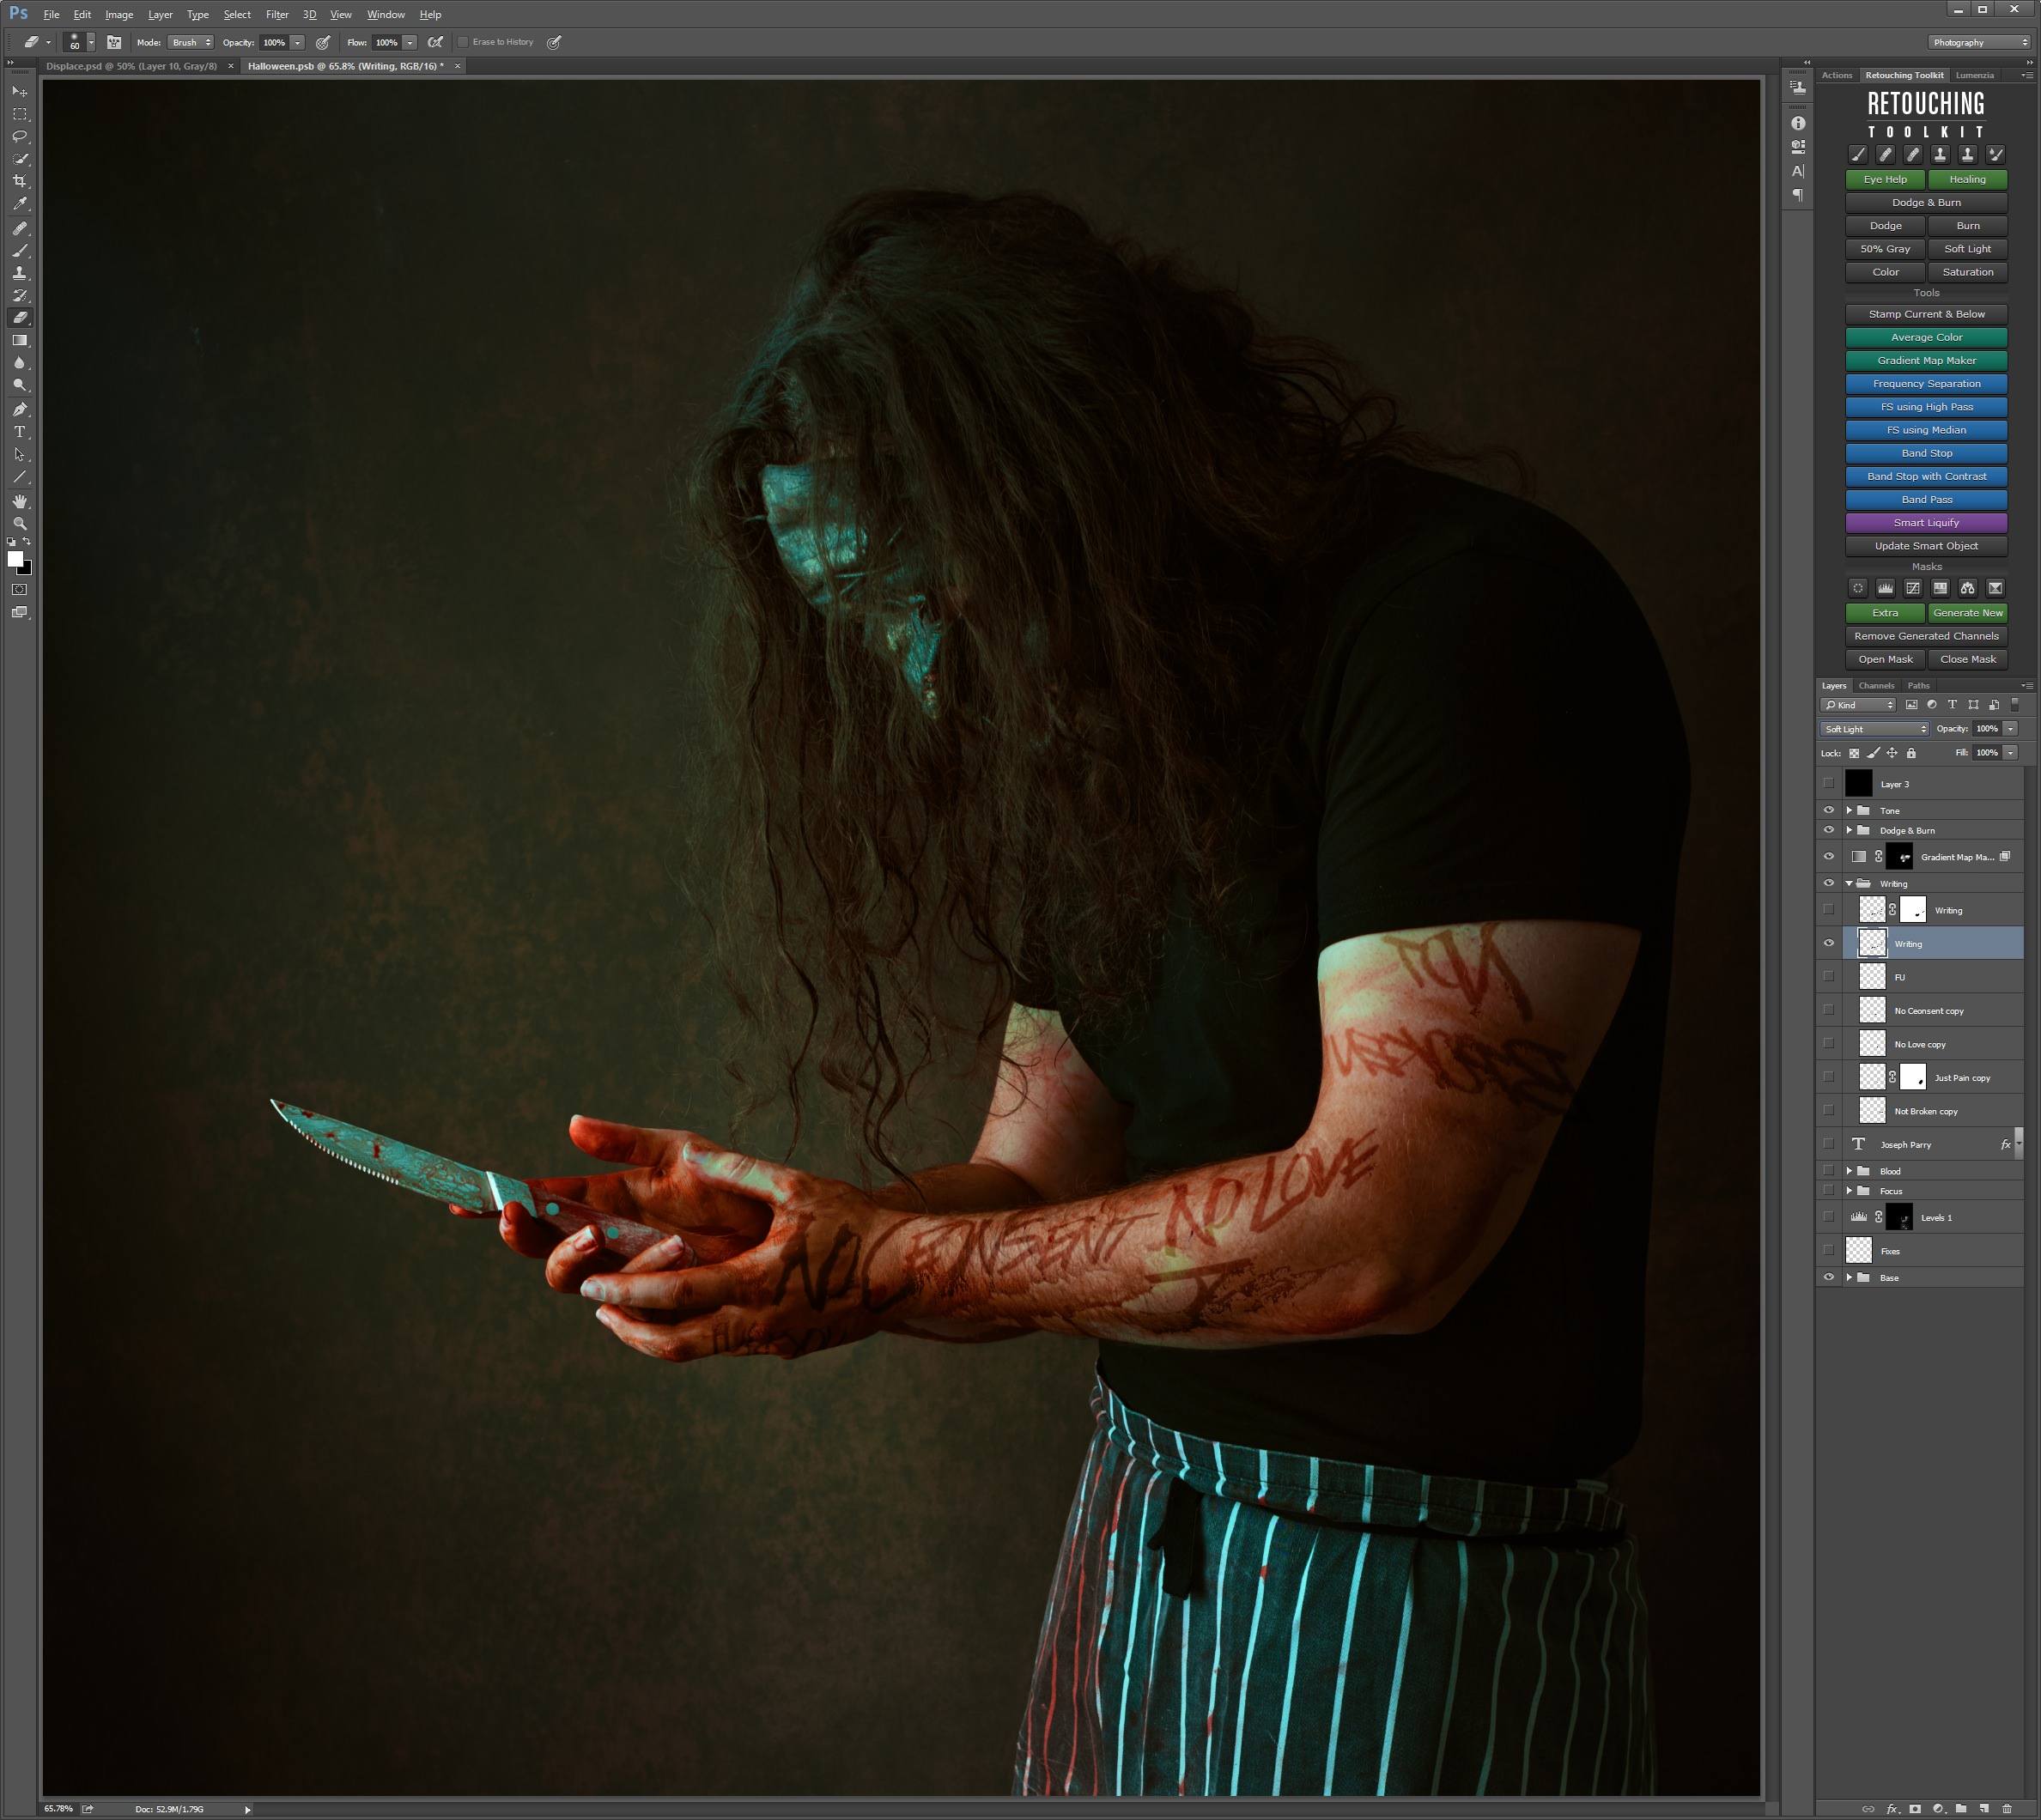Screen dimensions: 2041x1820
Task: Select the Crop tool
Action: coord(20,181)
